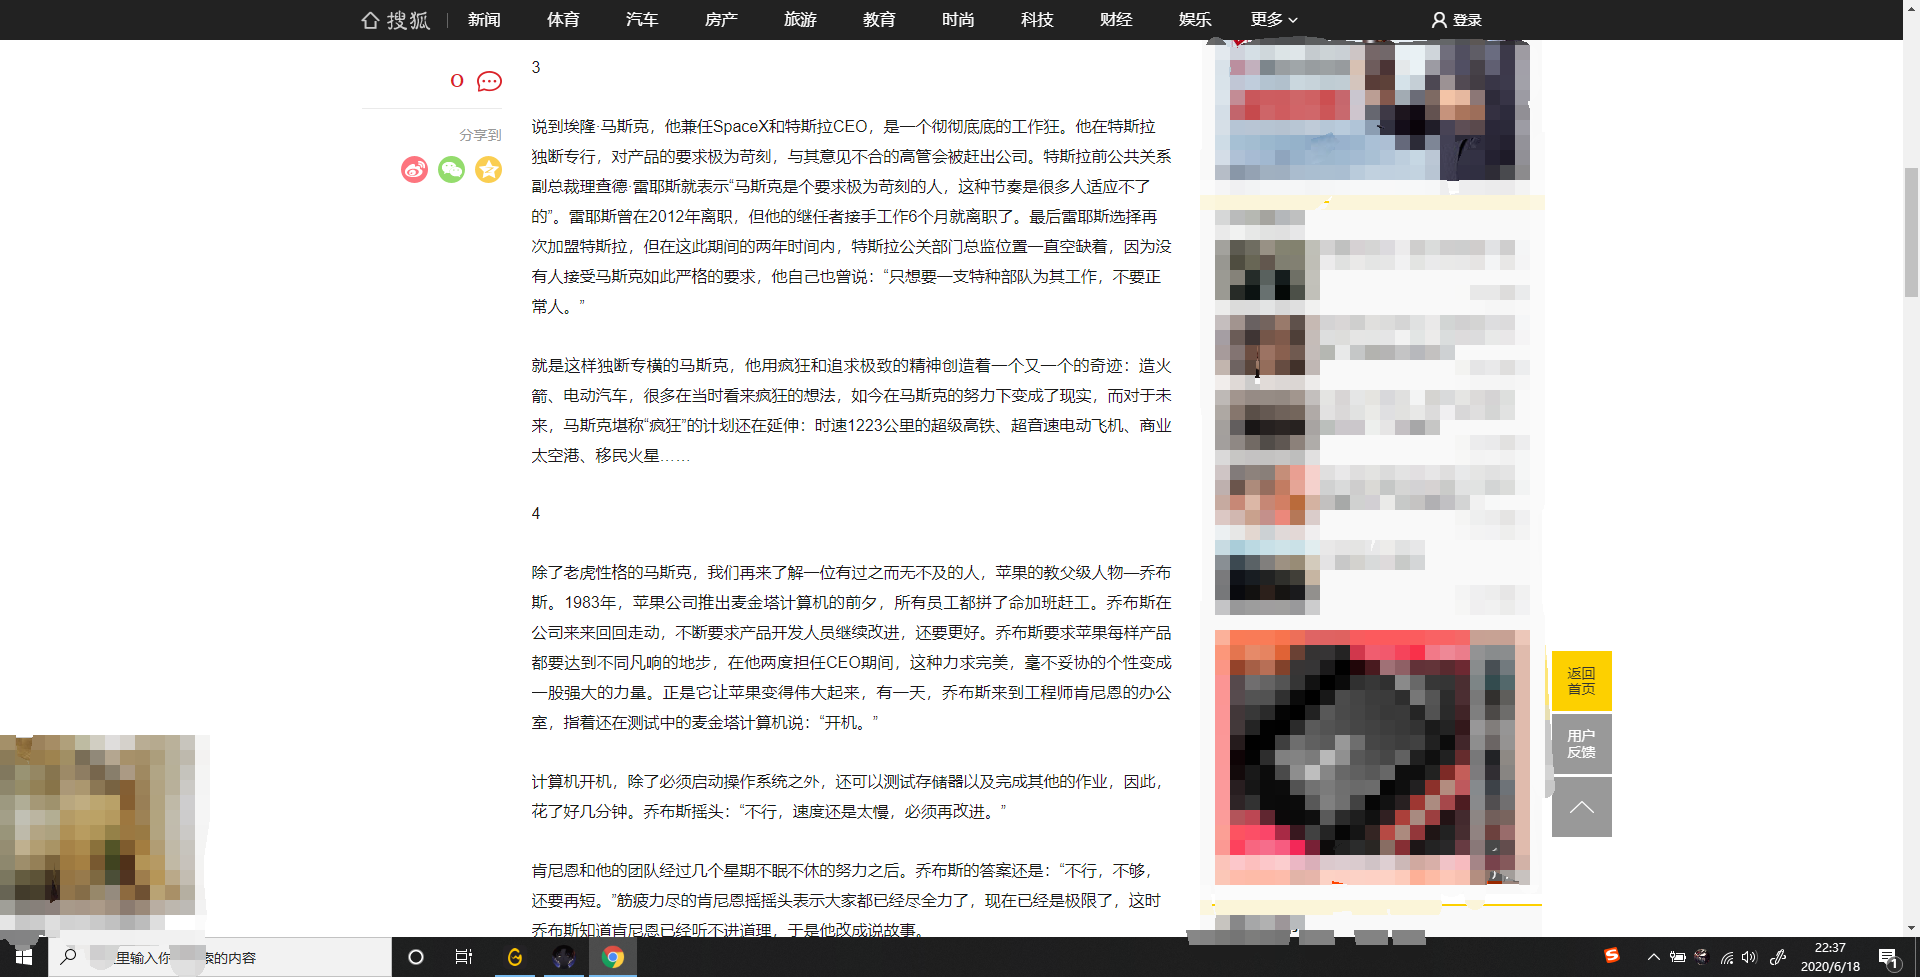Click the page vertical scrollbar thumb
Screen dimensions: 1920x977
pos(1911,232)
